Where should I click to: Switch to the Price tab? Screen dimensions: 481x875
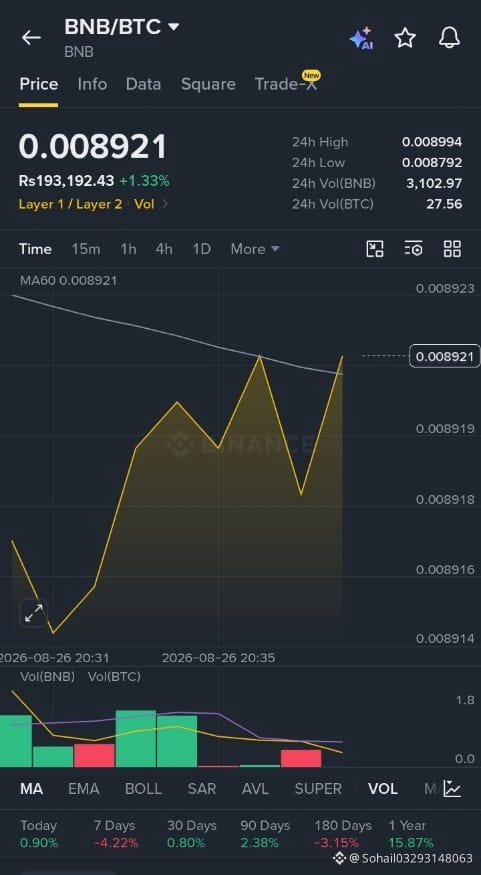click(x=39, y=84)
